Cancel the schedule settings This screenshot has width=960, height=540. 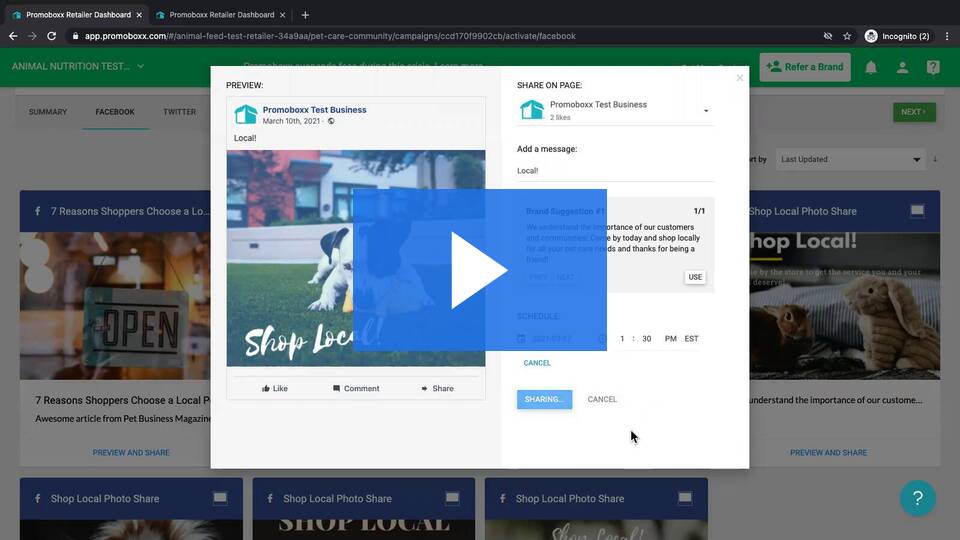click(537, 363)
